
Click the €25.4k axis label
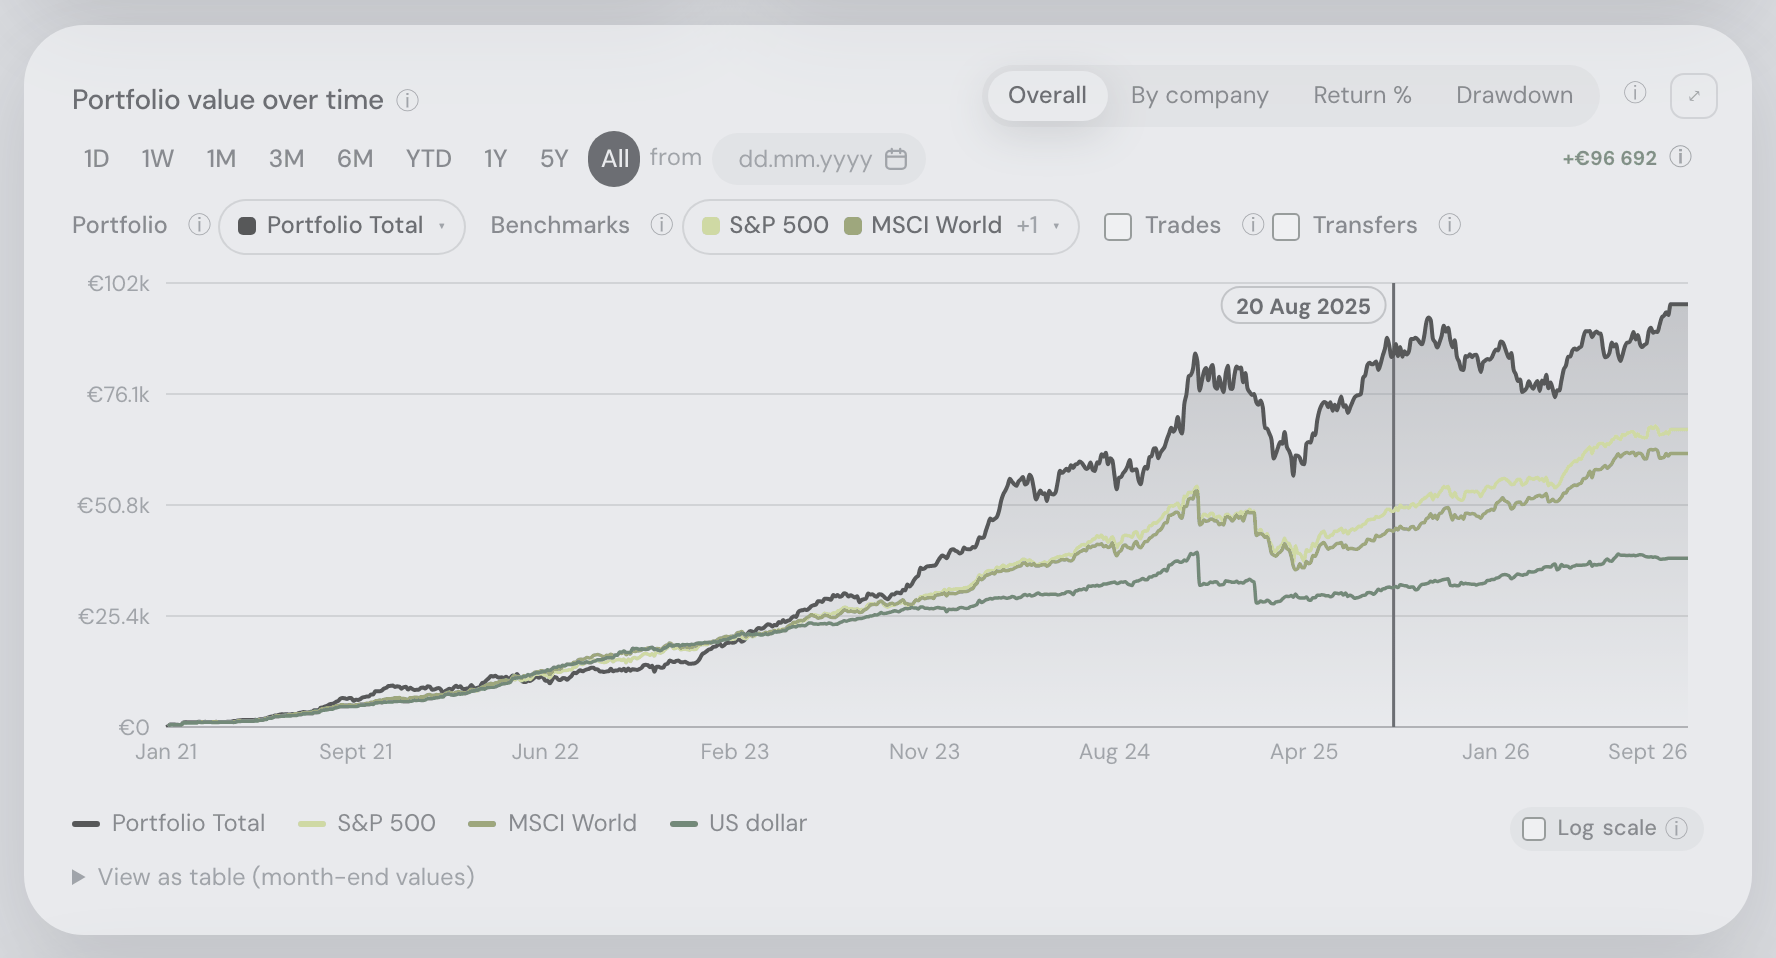click(114, 616)
